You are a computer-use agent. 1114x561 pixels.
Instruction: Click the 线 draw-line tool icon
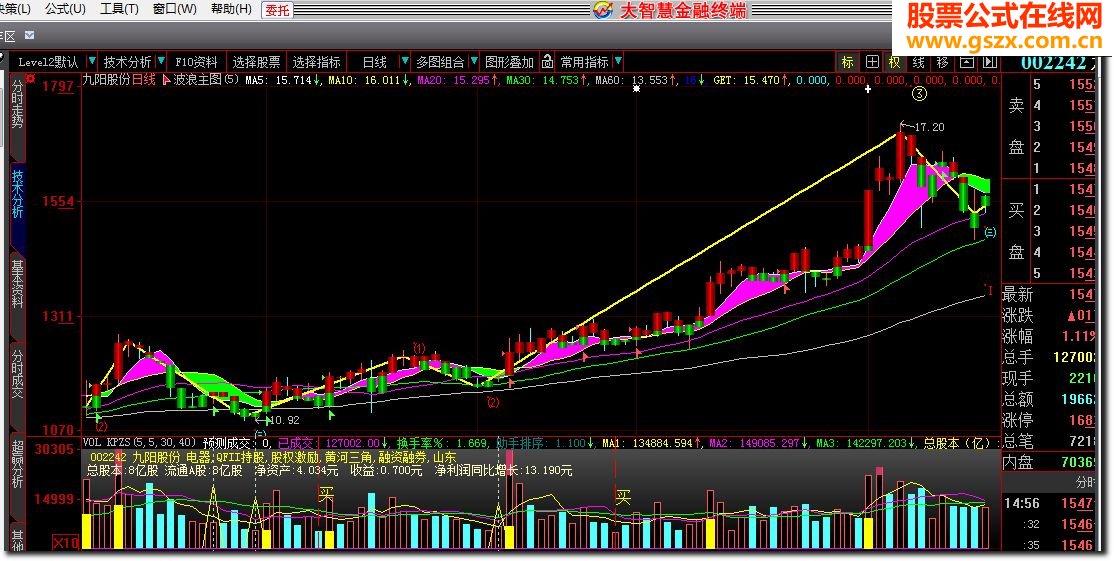coord(919,62)
